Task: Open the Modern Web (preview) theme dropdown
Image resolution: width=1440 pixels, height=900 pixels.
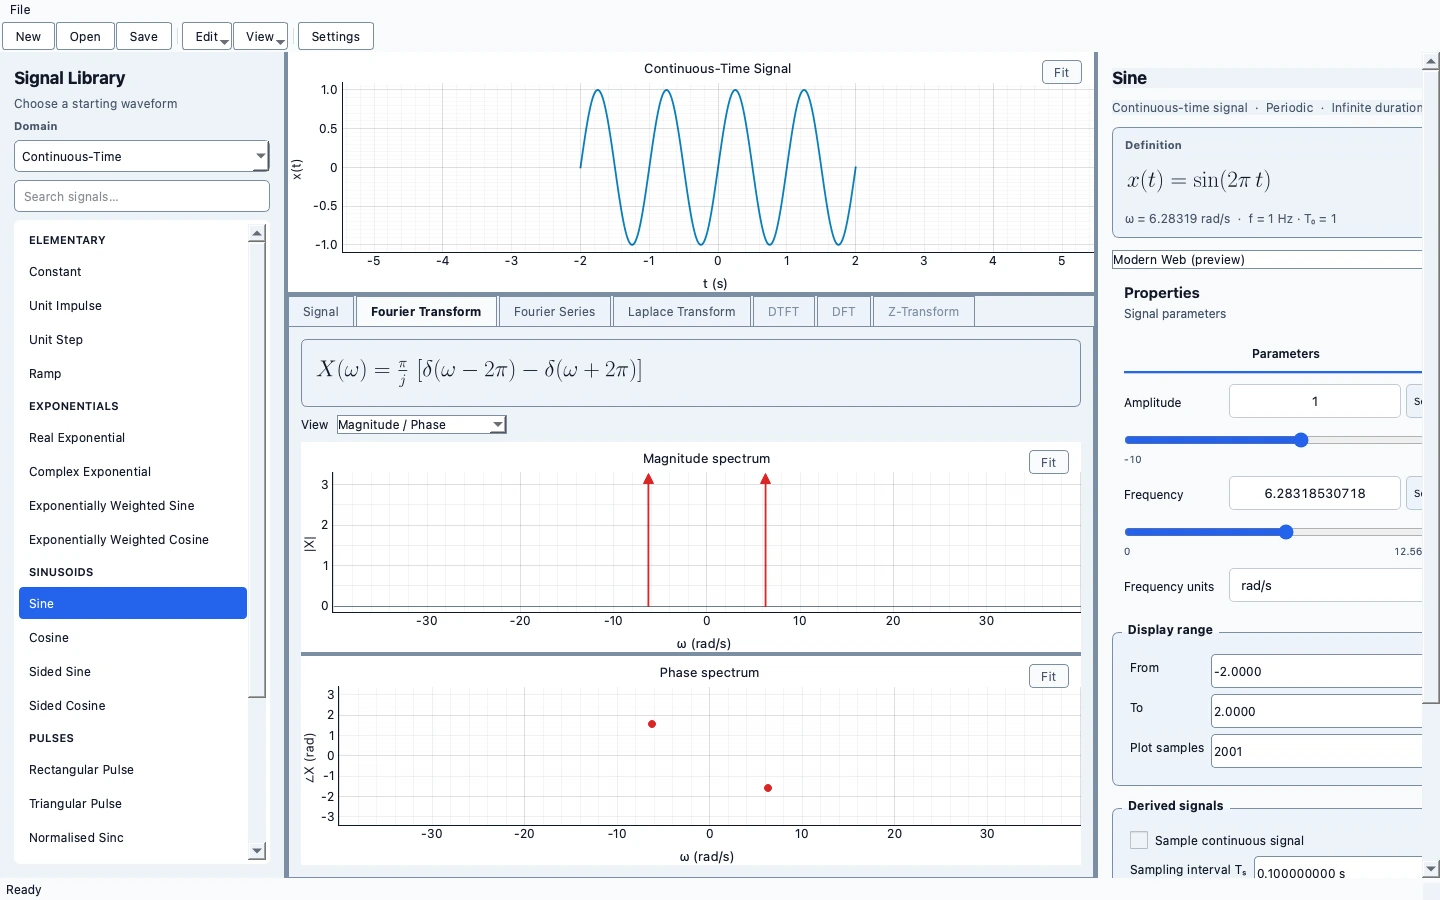Action: click(x=1267, y=260)
